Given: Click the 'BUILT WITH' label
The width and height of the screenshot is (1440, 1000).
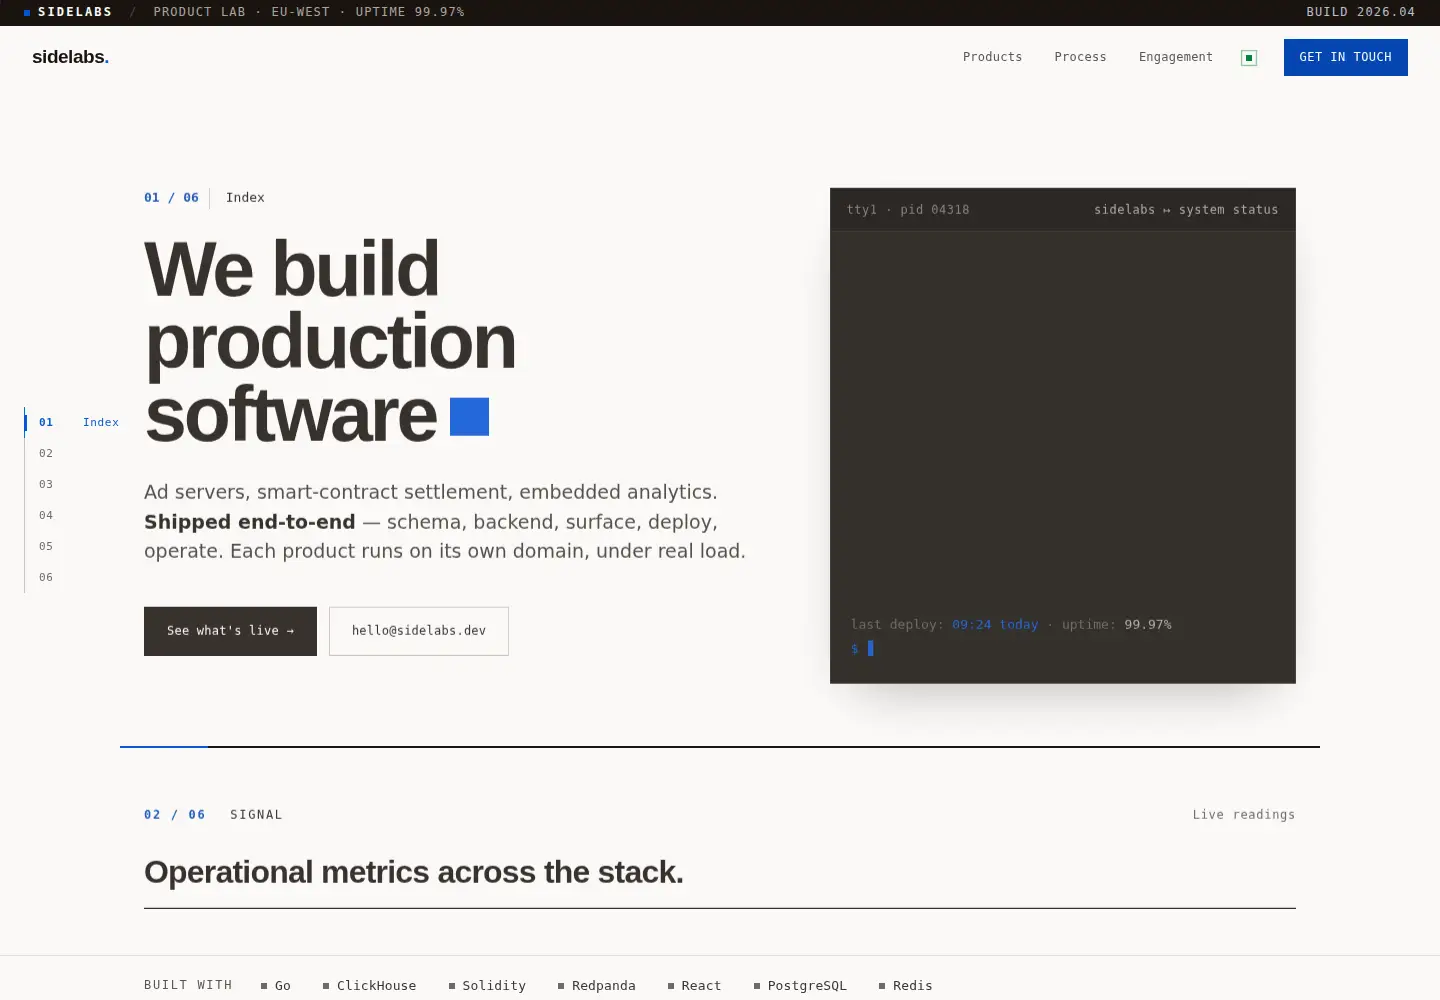Looking at the screenshot, I should [x=188, y=985].
